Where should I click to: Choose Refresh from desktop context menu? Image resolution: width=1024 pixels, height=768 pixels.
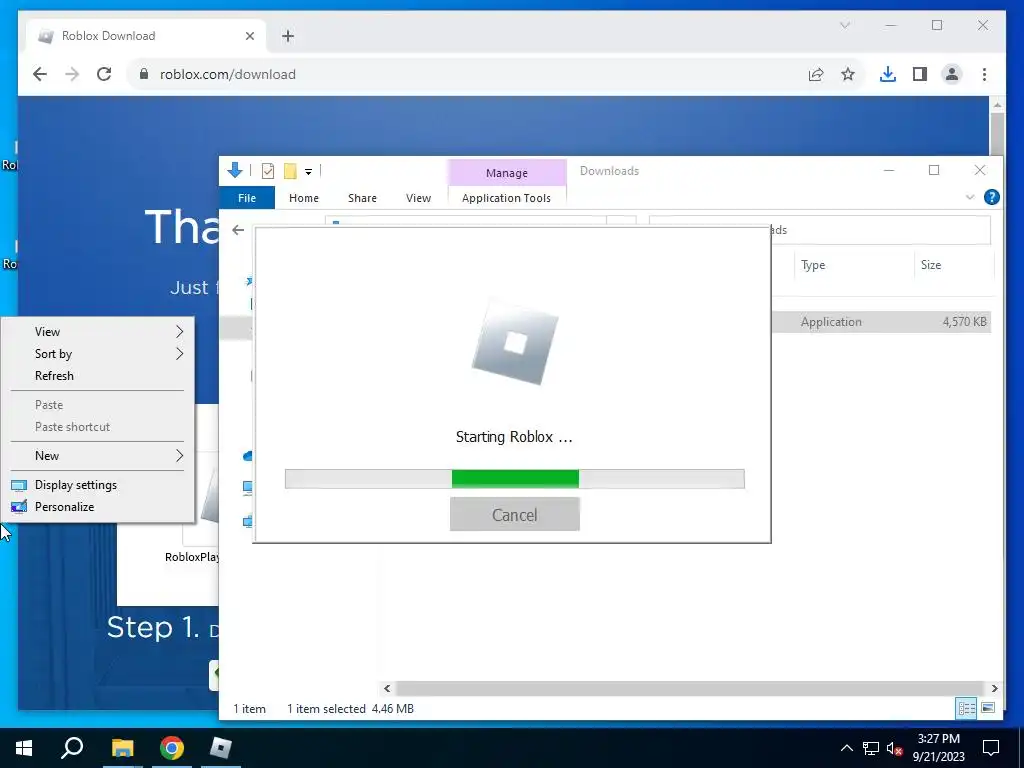click(x=97, y=376)
